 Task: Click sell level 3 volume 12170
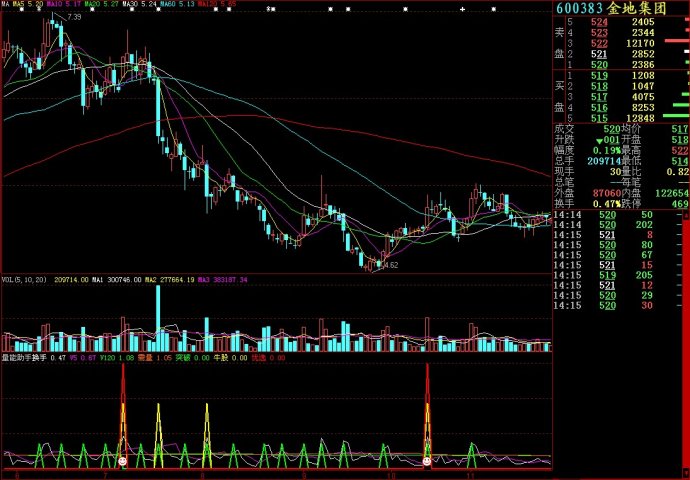pos(640,44)
